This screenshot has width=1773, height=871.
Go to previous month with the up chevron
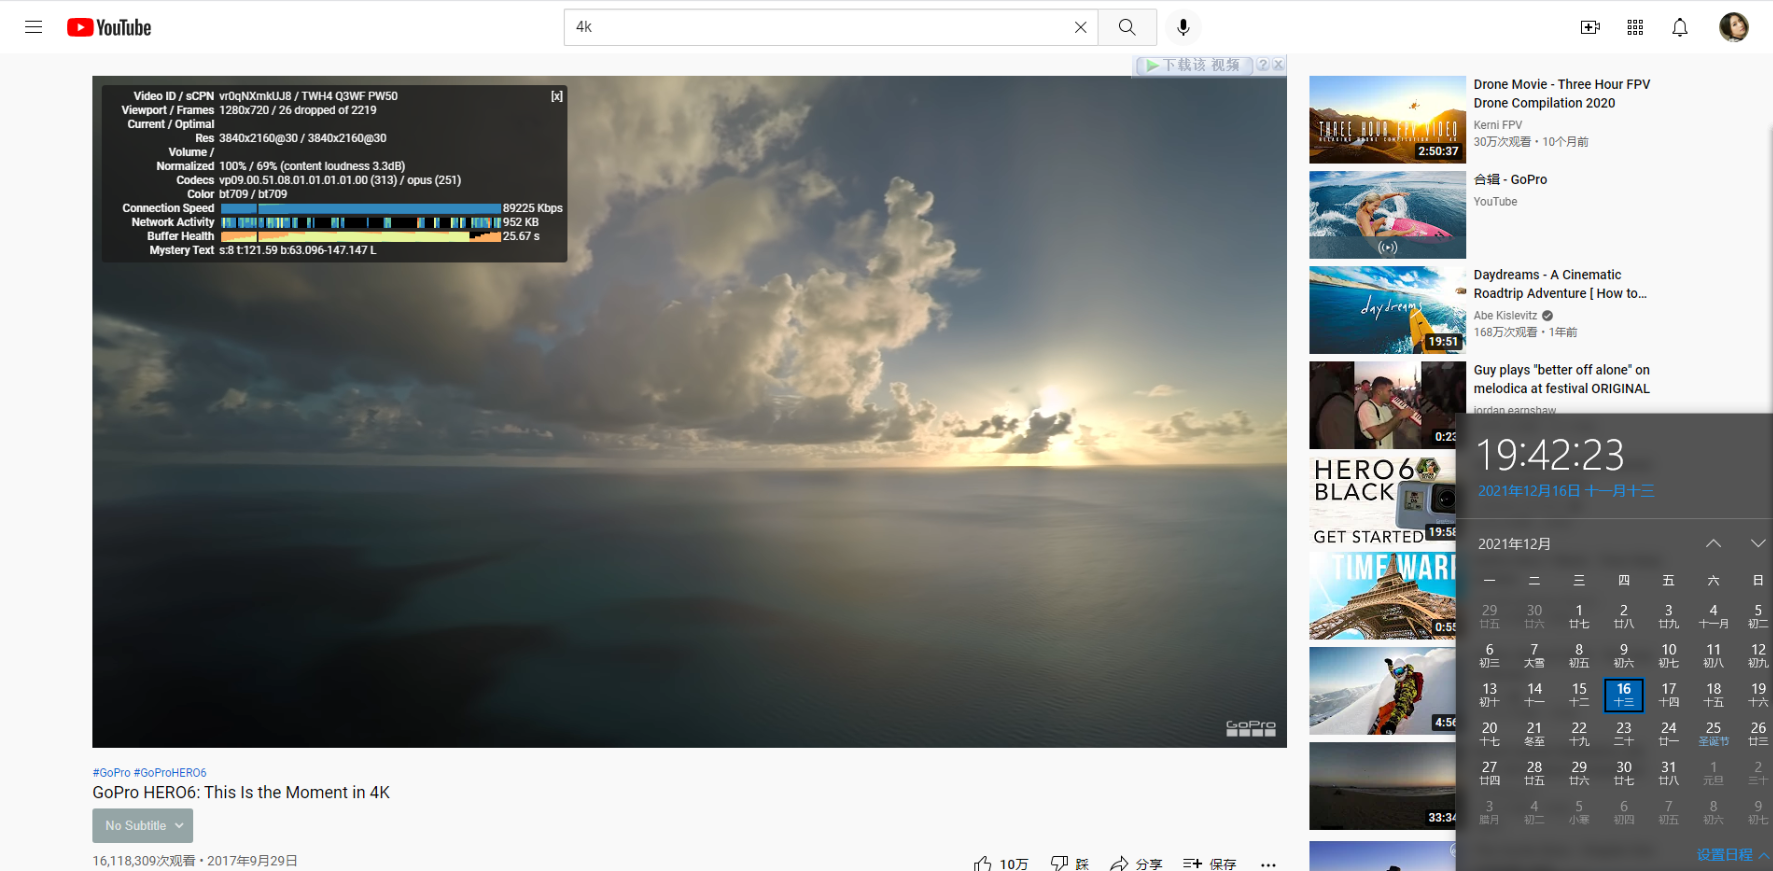click(x=1713, y=543)
